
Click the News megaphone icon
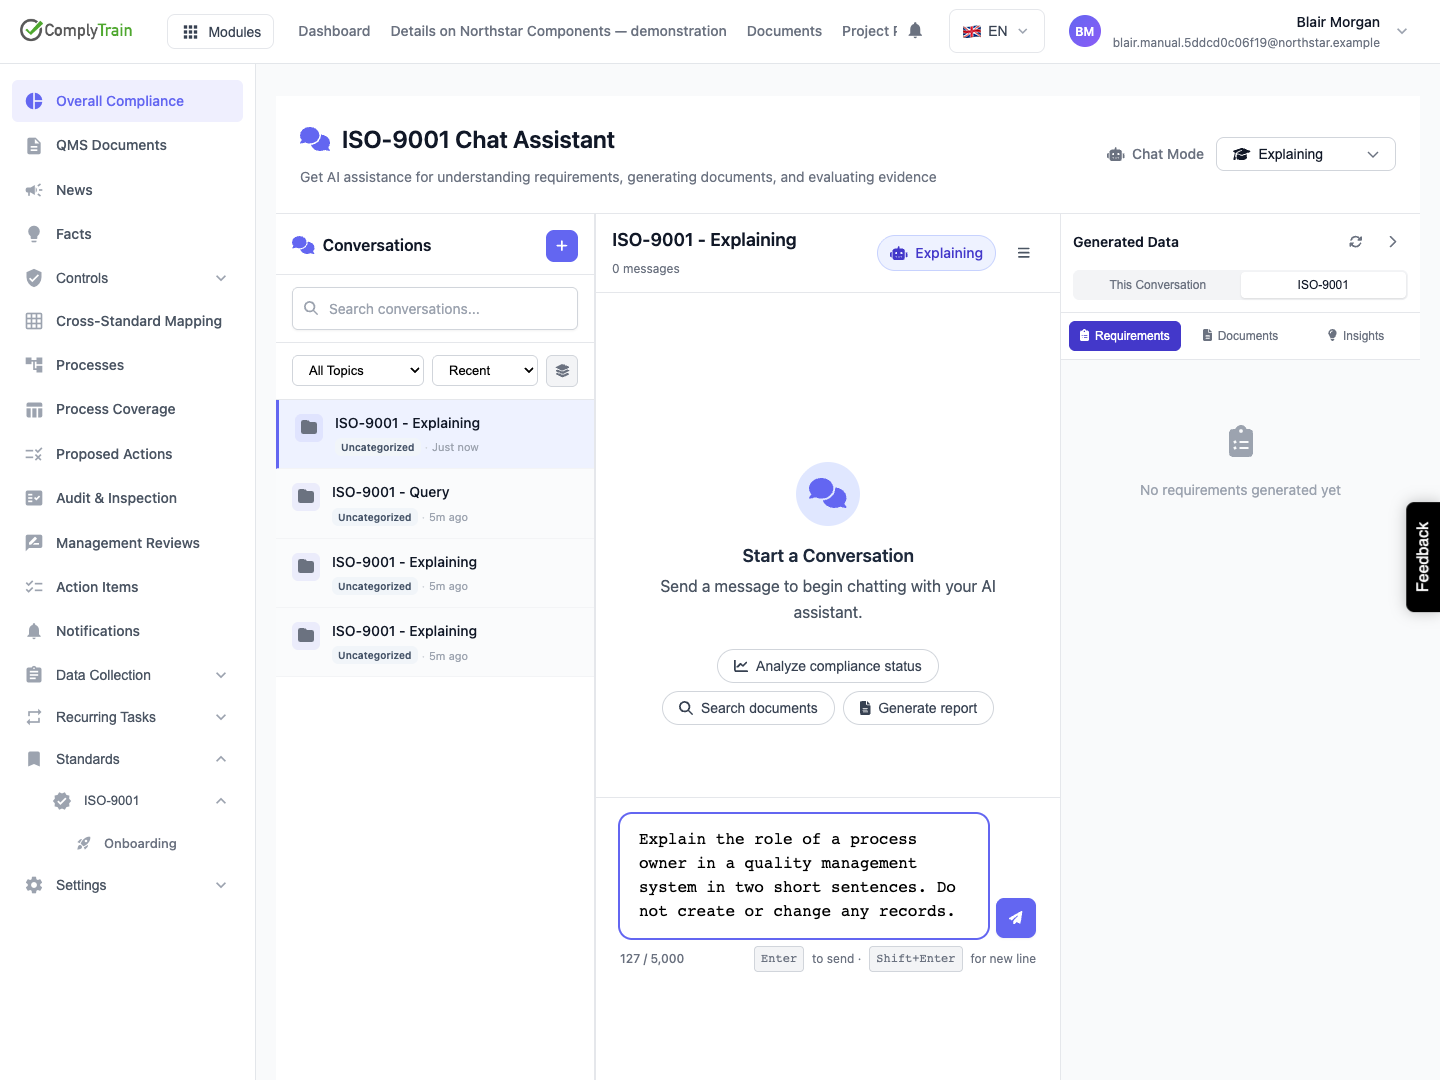(34, 190)
